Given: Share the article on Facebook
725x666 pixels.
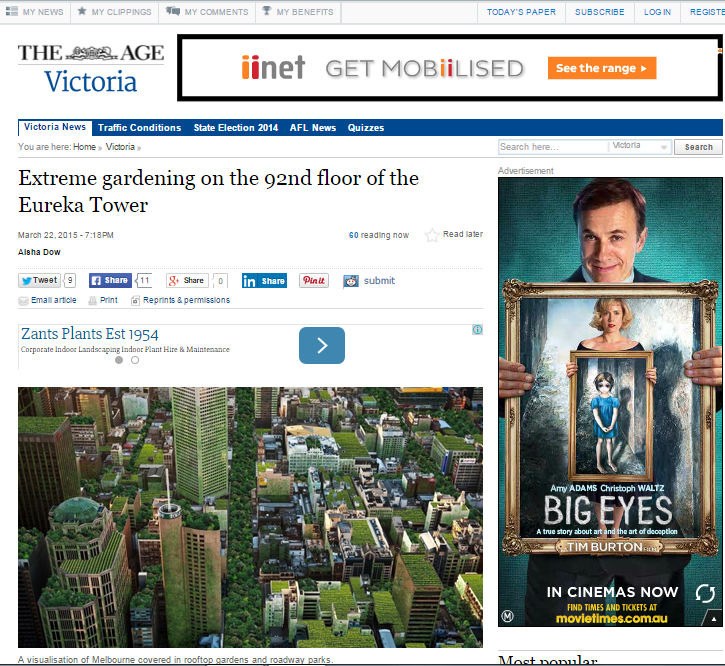Looking at the screenshot, I should [x=110, y=280].
